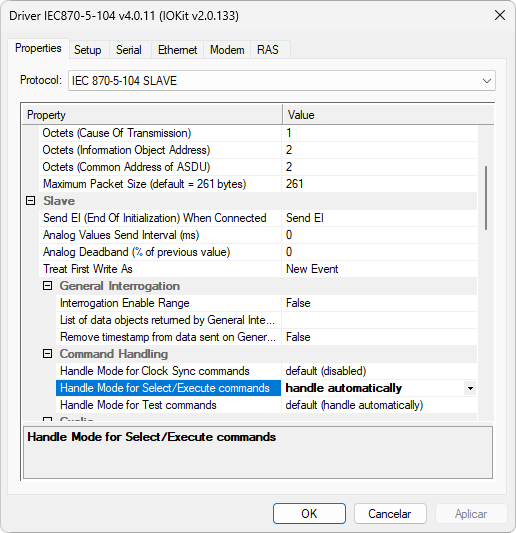
Task: Open the Select/Execute handle mode dropdown arrow
Action: coord(470,388)
